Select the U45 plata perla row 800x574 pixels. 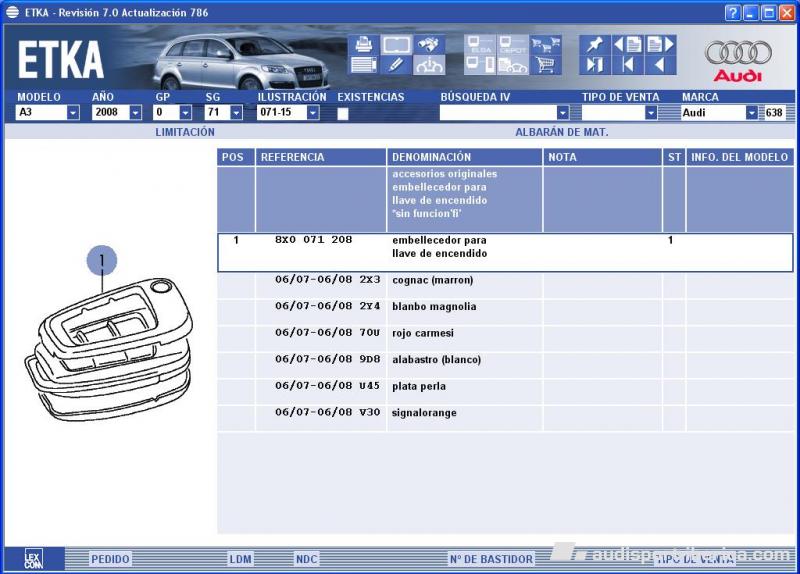(x=505, y=391)
